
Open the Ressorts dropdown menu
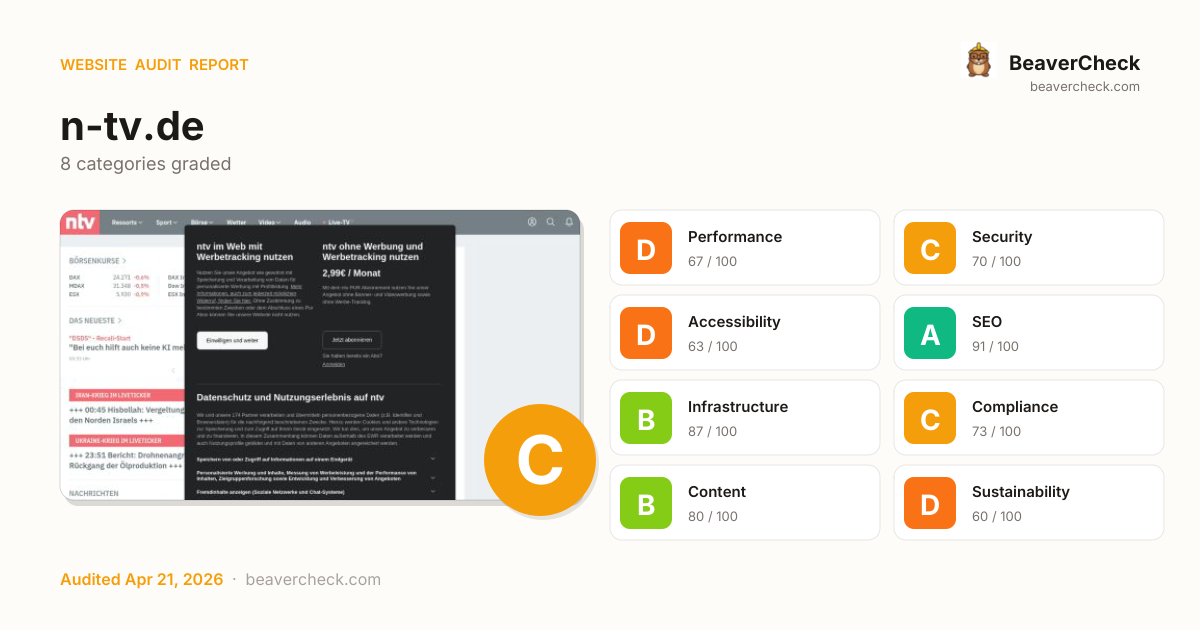[x=127, y=222]
